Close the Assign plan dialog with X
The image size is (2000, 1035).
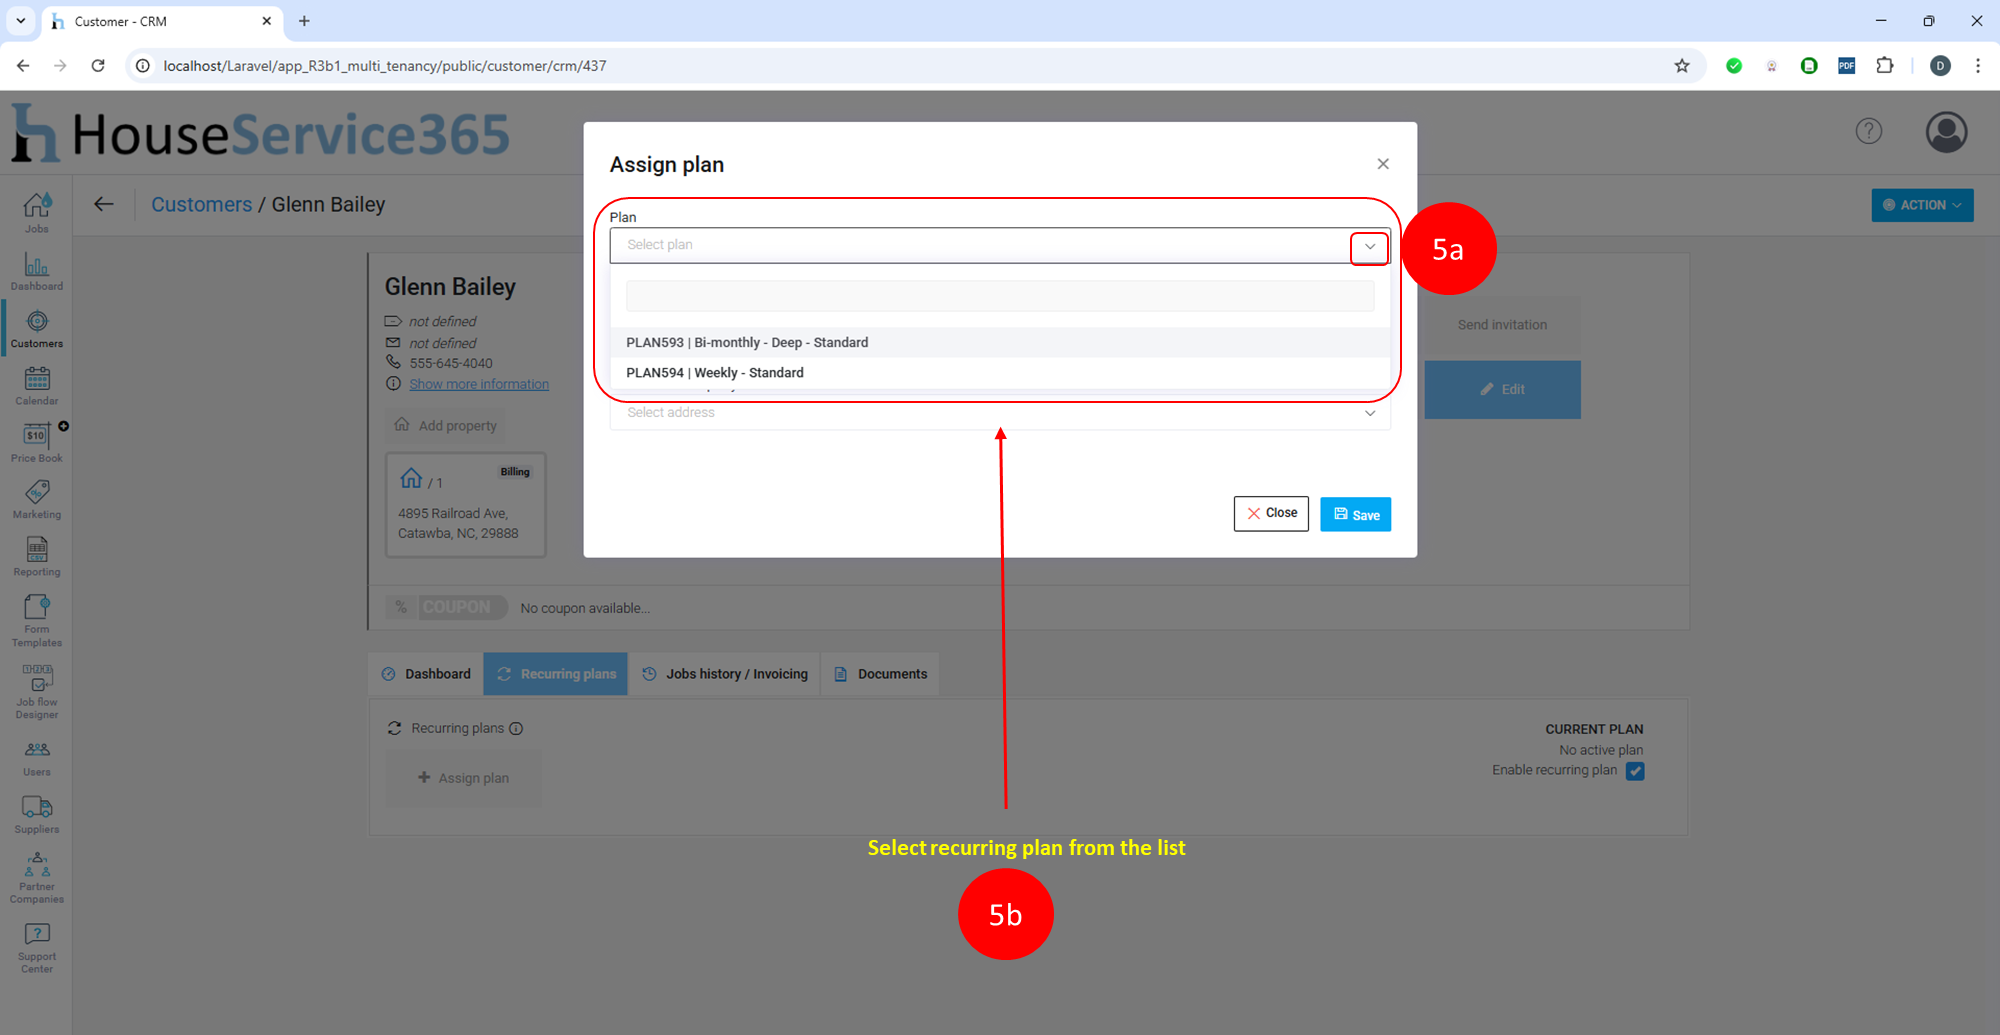coord(1383,164)
